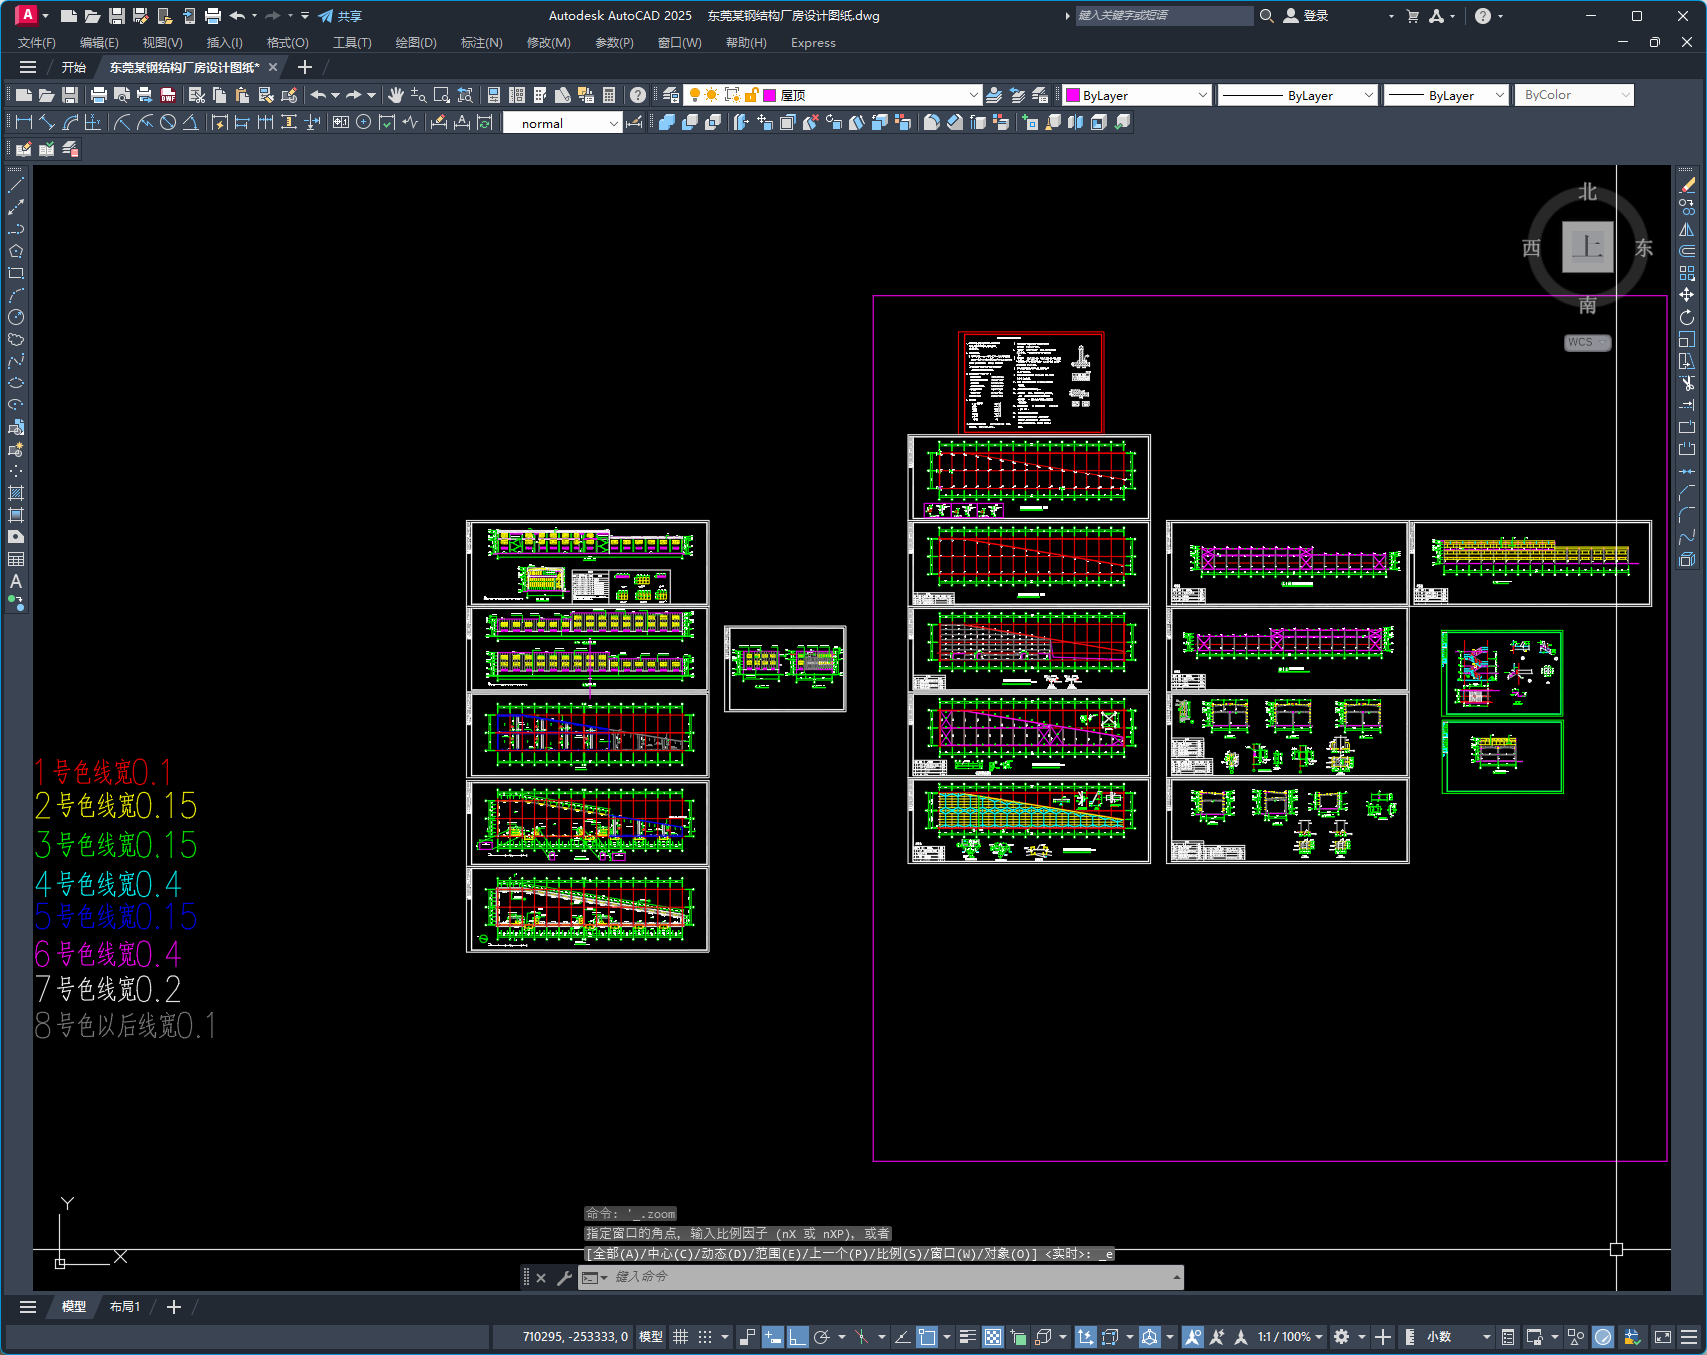1707x1355 pixels.
Task: Click the red-bordered notes sheet thumbnail in the drawing
Action: click(x=1031, y=382)
